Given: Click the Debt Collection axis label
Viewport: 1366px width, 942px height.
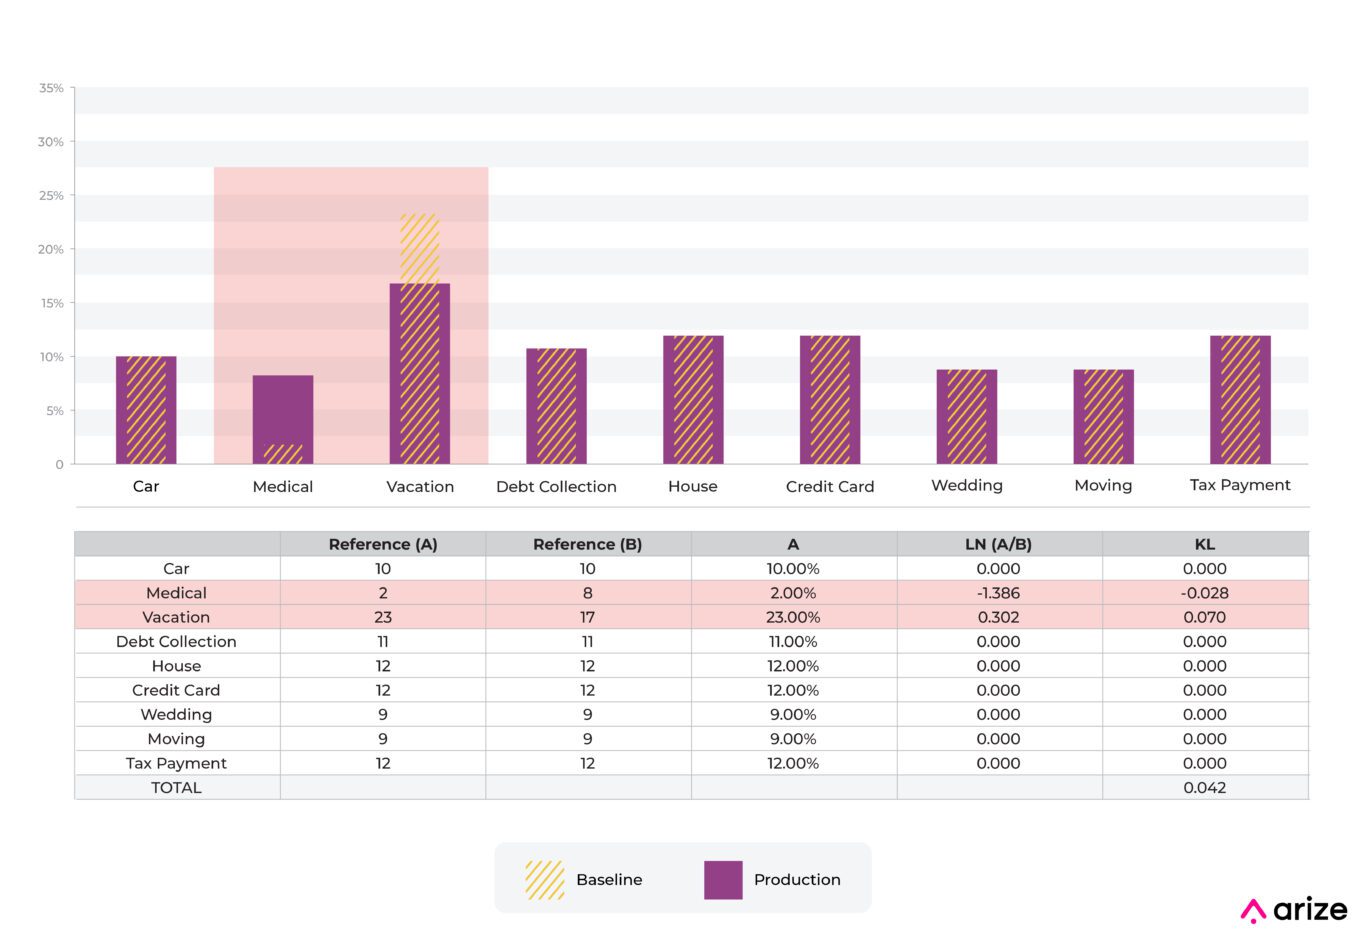Looking at the screenshot, I should pyautogui.click(x=556, y=487).
